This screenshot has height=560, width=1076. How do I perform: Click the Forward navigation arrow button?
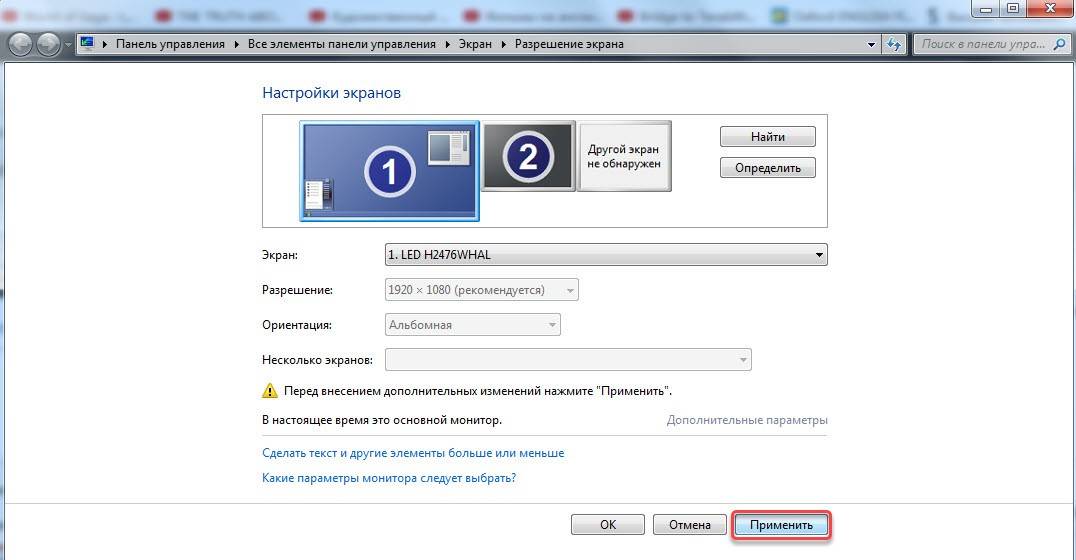coord(48,45)
